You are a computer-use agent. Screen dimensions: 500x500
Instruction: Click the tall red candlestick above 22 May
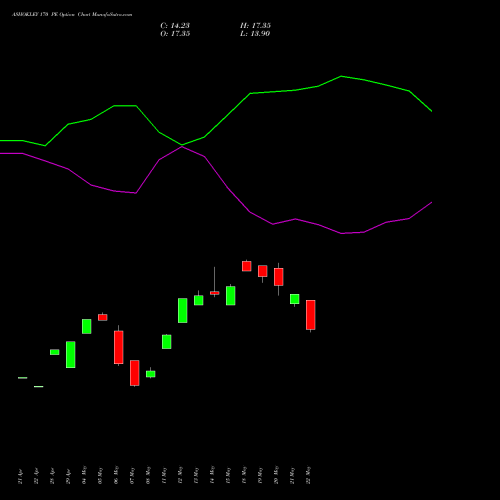point(311,315)
